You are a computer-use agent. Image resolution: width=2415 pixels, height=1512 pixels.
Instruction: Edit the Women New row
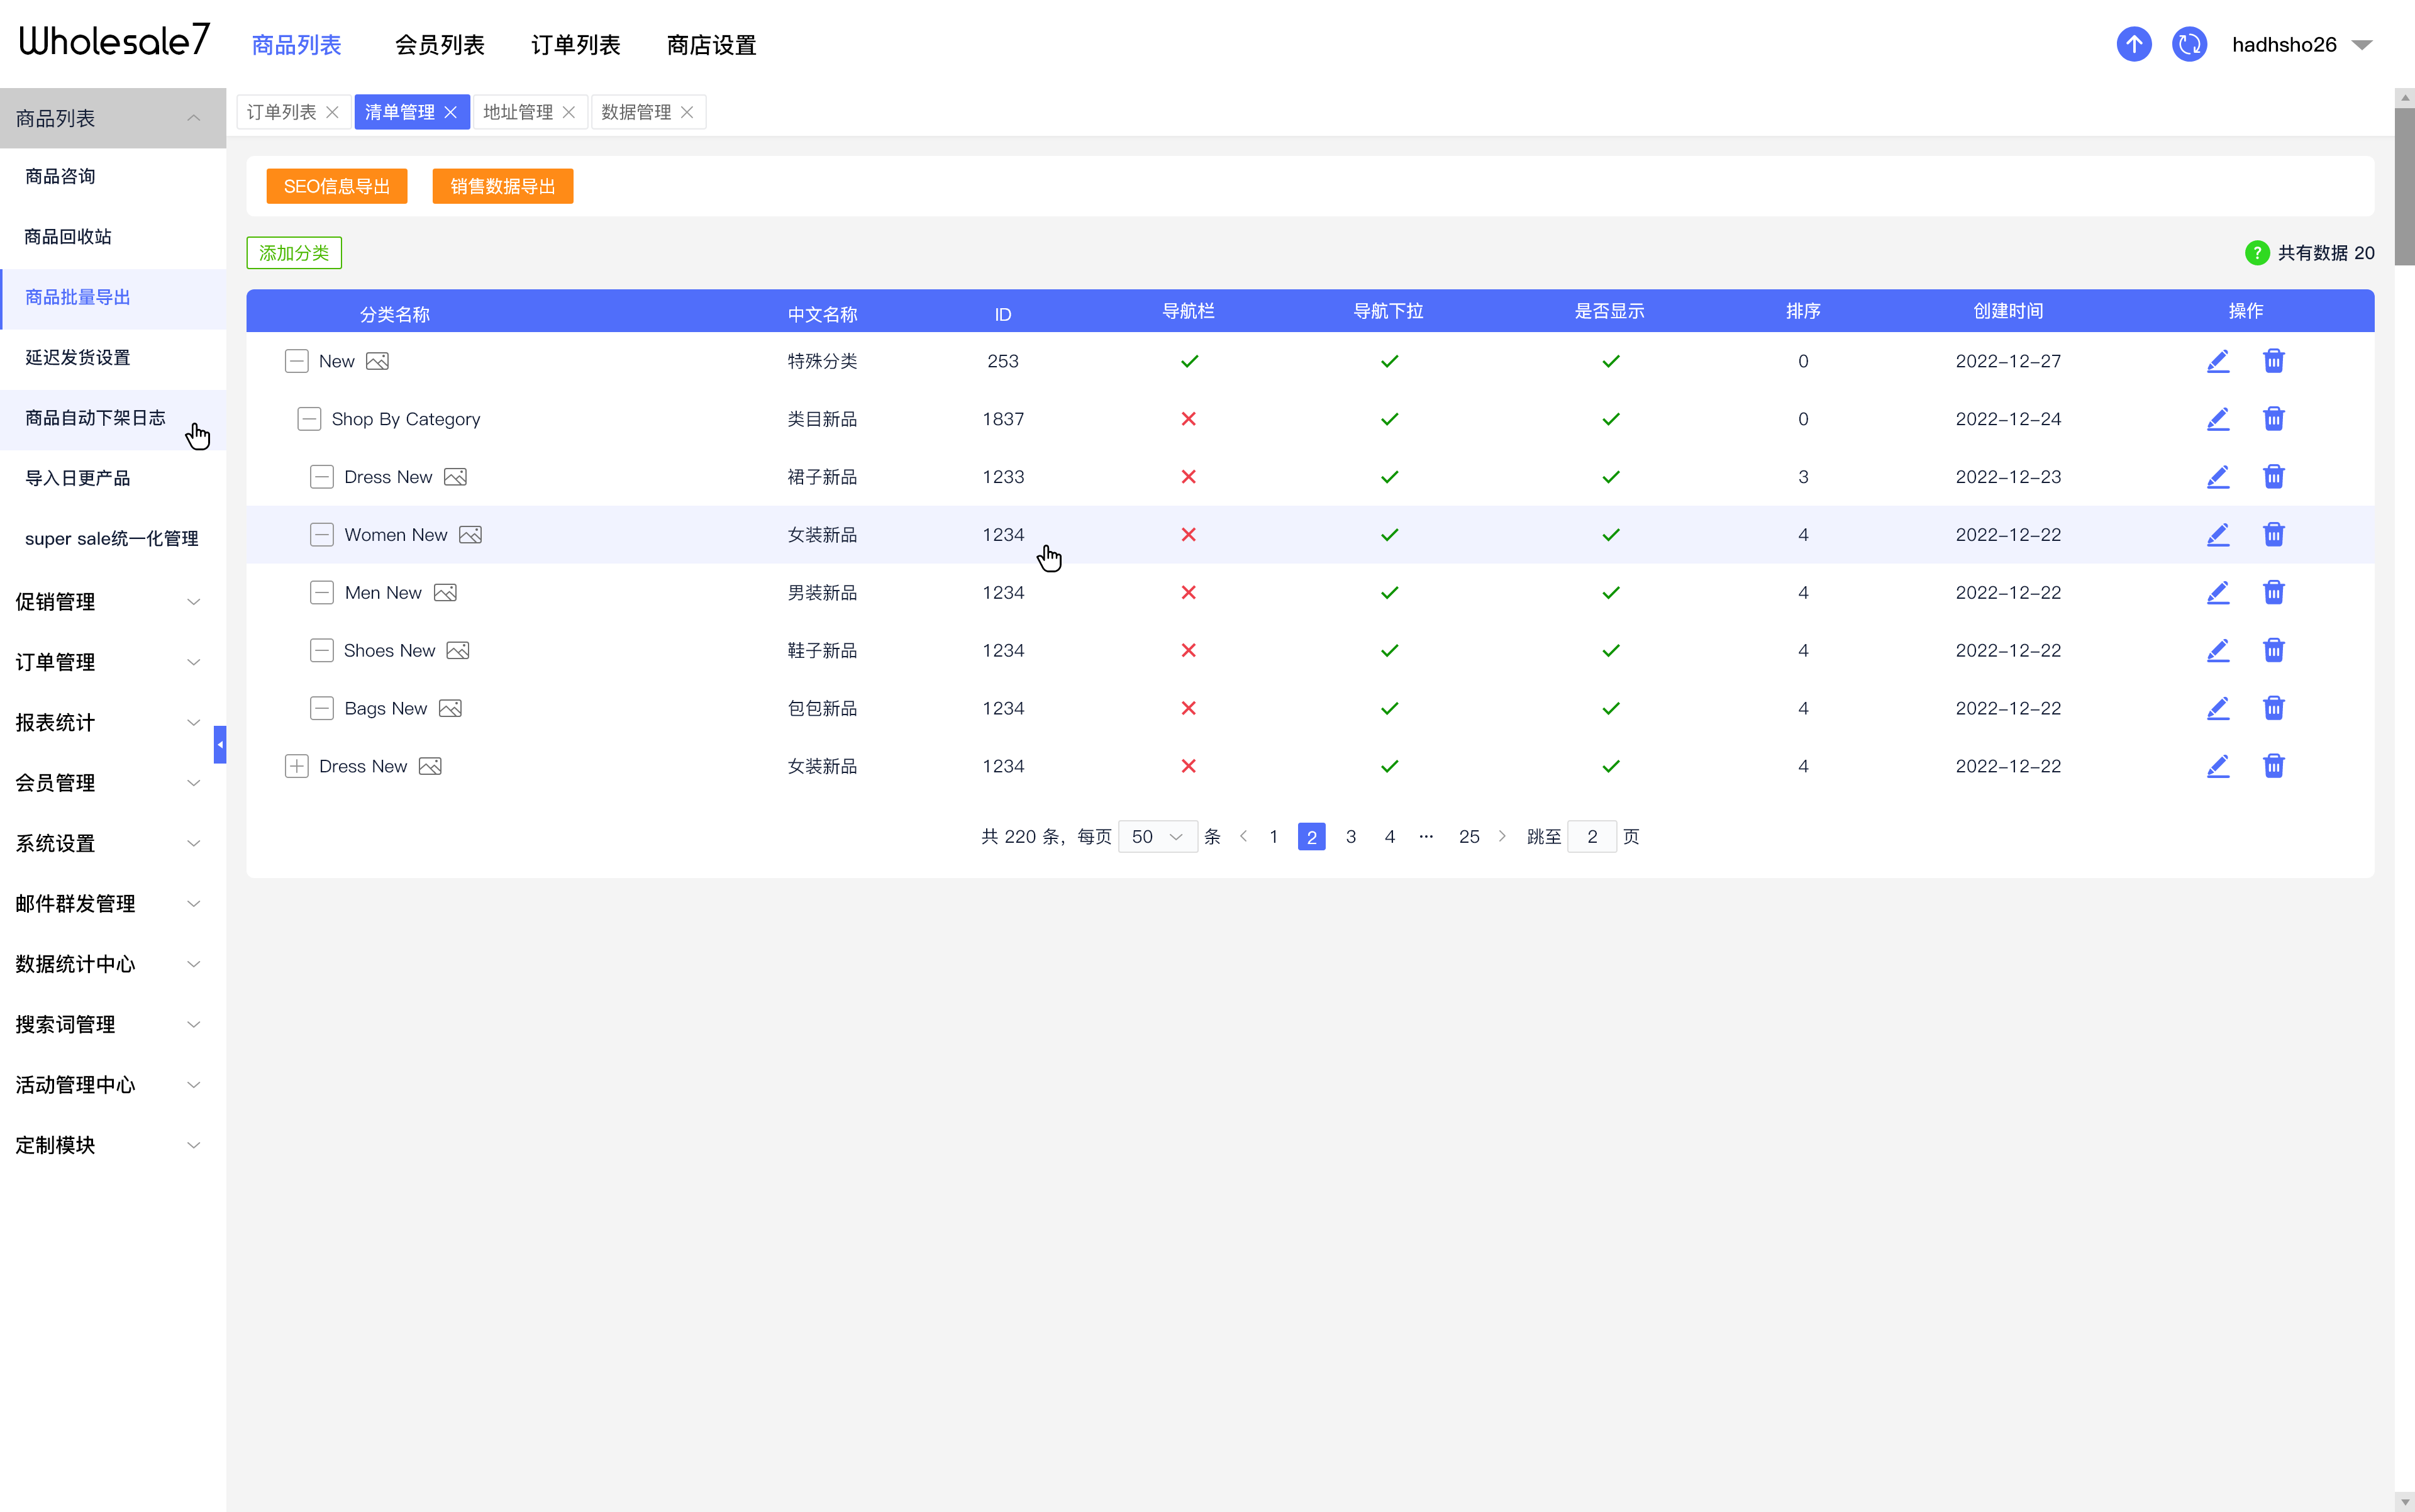tap(2218, 535)
